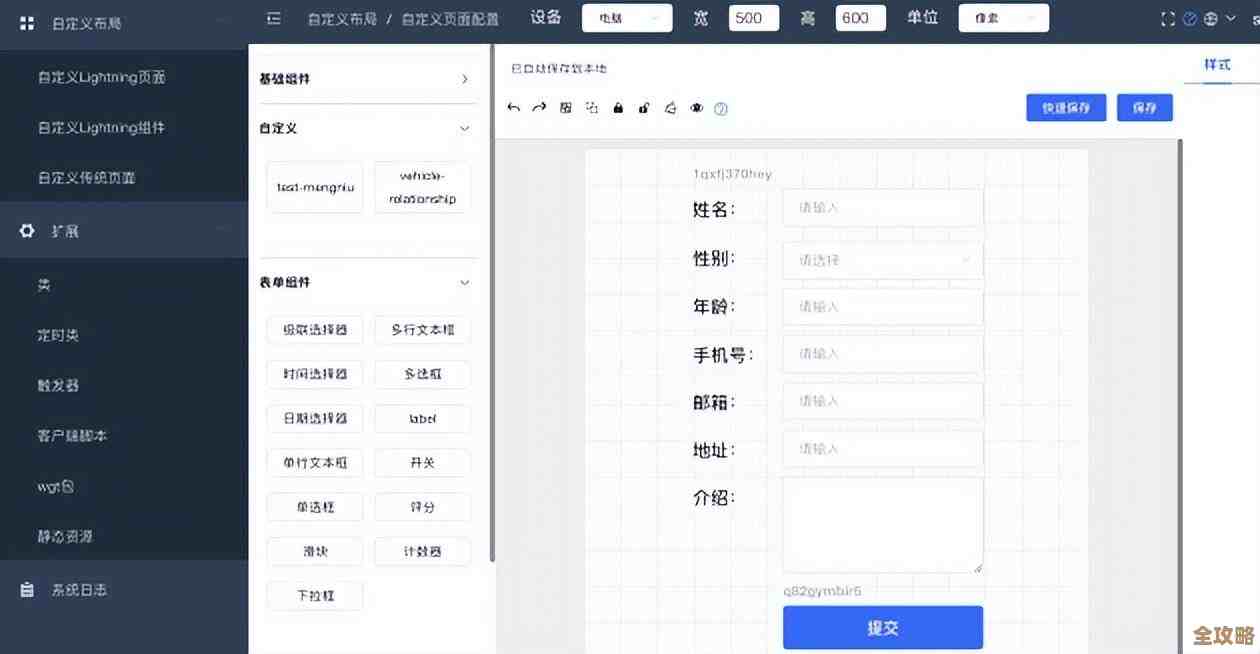Click the 提交 submit button on the form
1260x654 pixels.
point(883,627)
